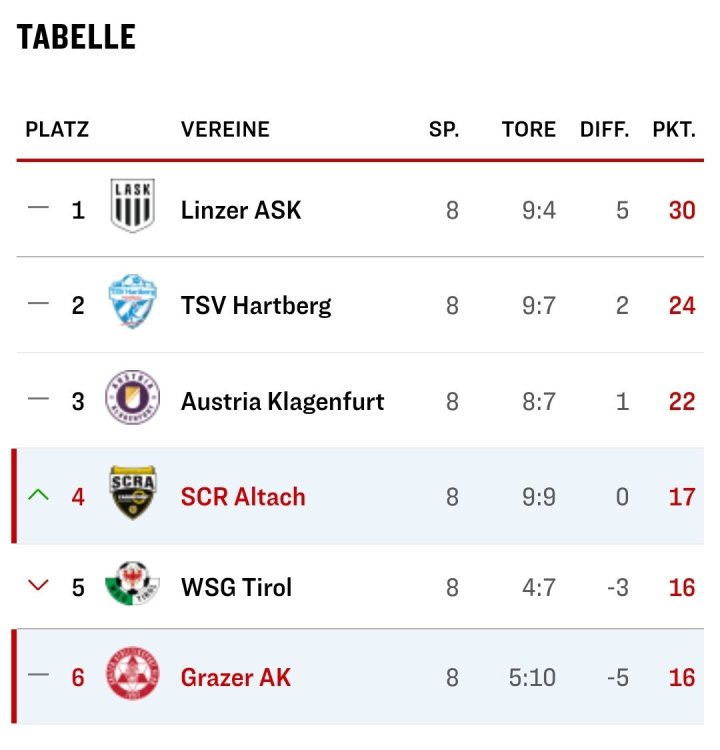
Task: Click the TABELLE heading
Action: coord(76,37)
